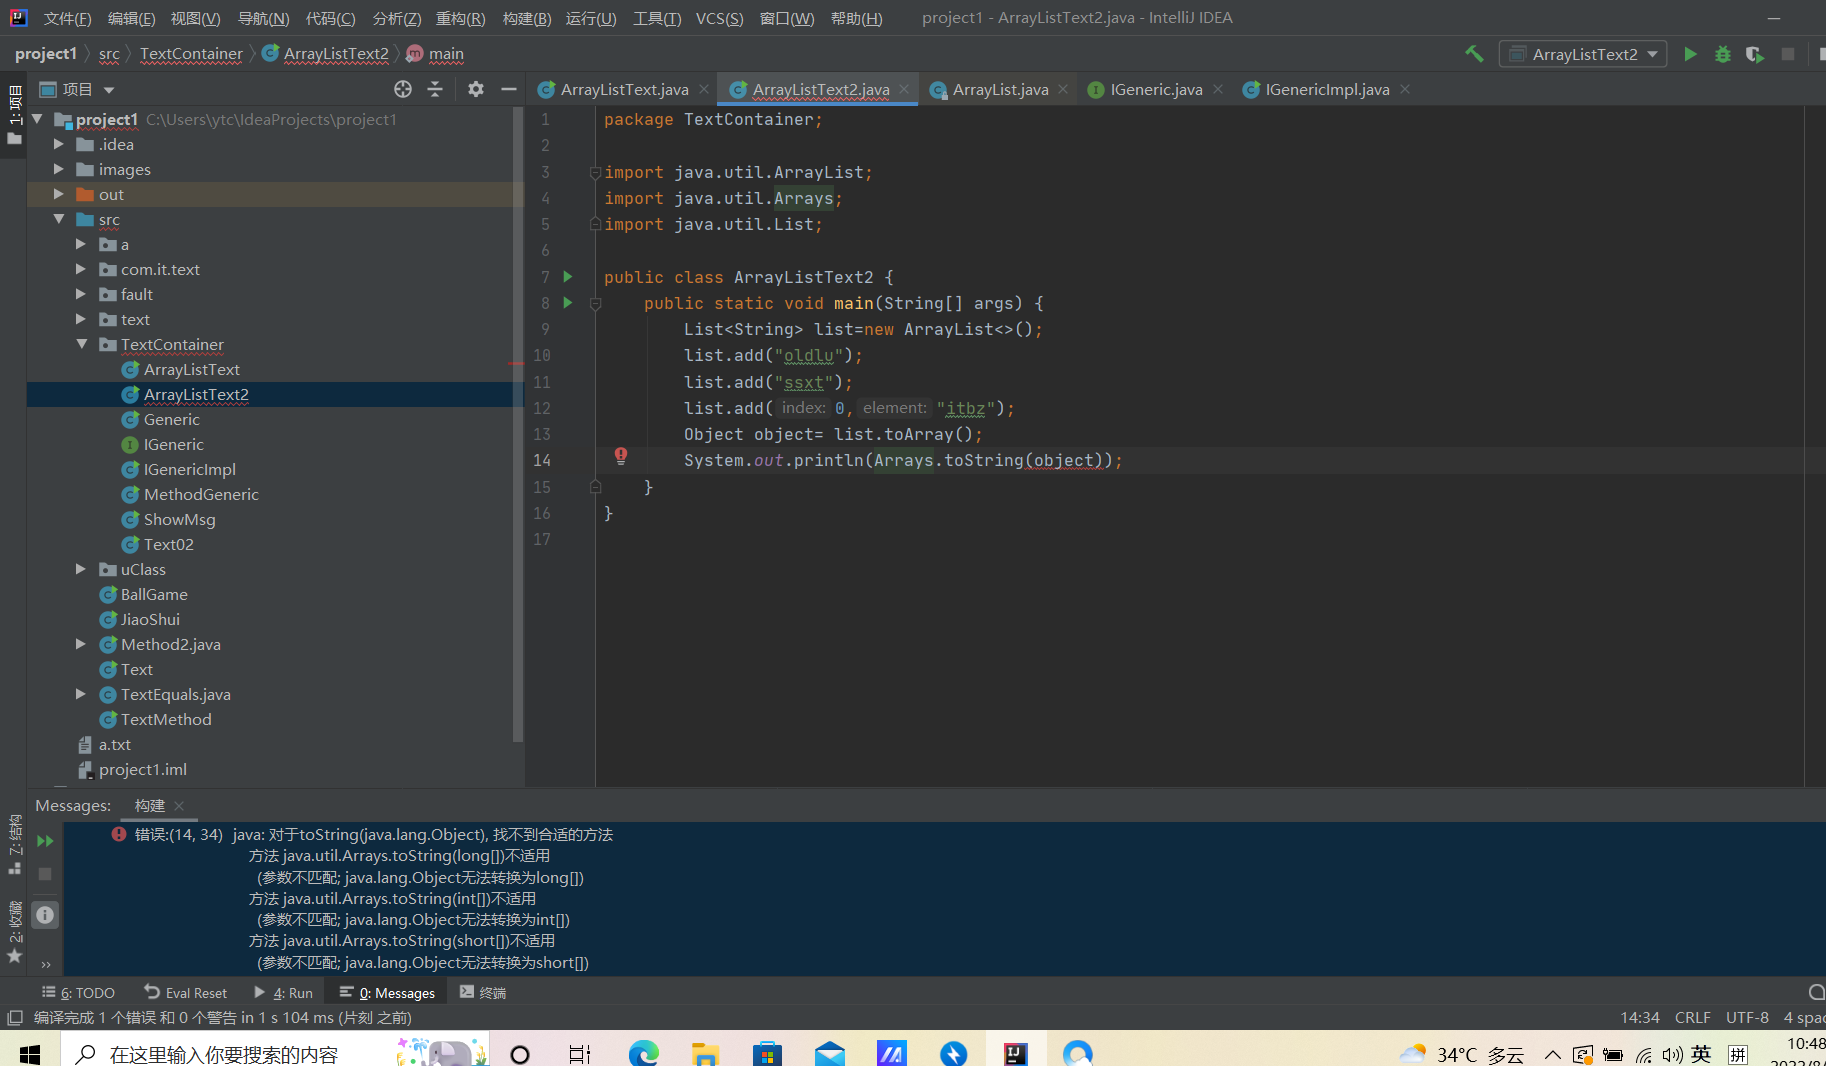Click the Build project hammer icon
Screen dimensions: 1826x1066
(1474, 54)
